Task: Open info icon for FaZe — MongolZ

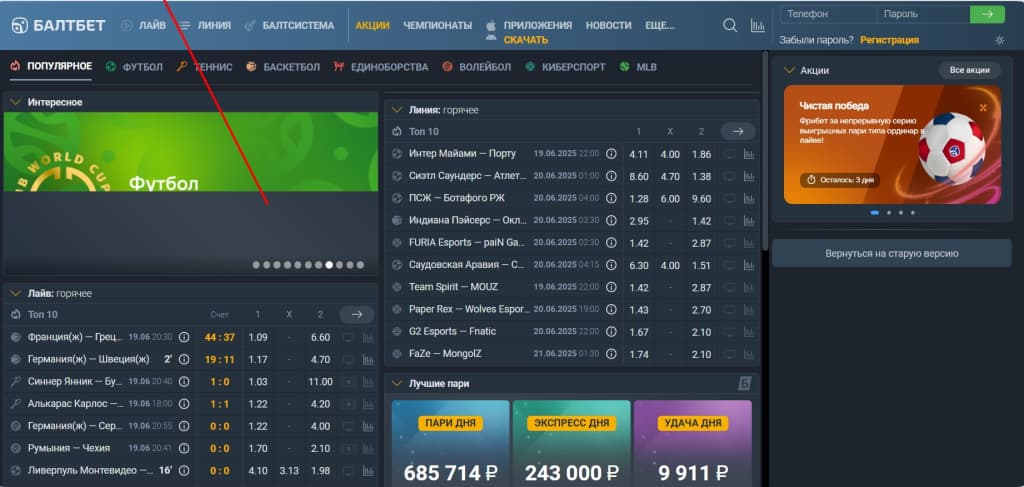Action: pyautogui.click(x=611, y=354)
